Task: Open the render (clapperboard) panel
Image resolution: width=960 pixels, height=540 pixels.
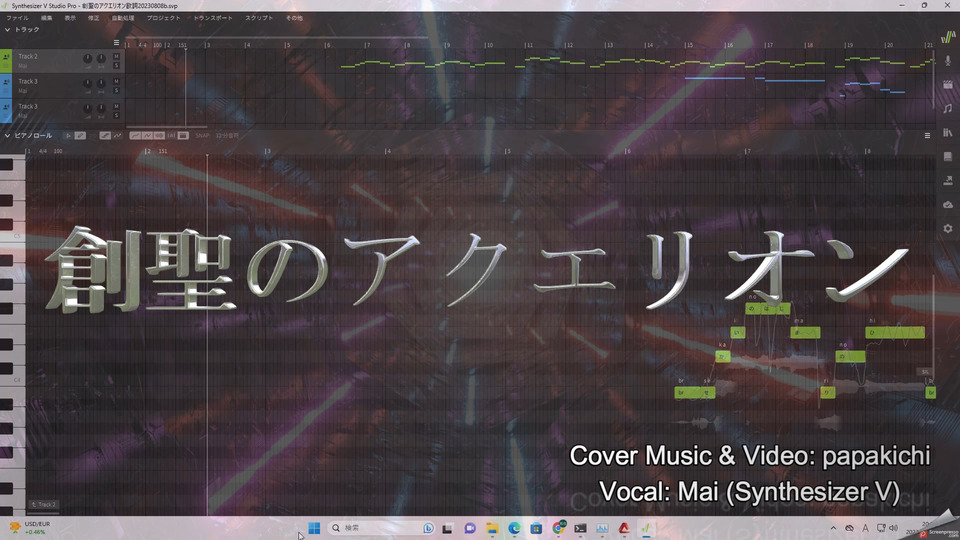Action: [x=948, y=84]
